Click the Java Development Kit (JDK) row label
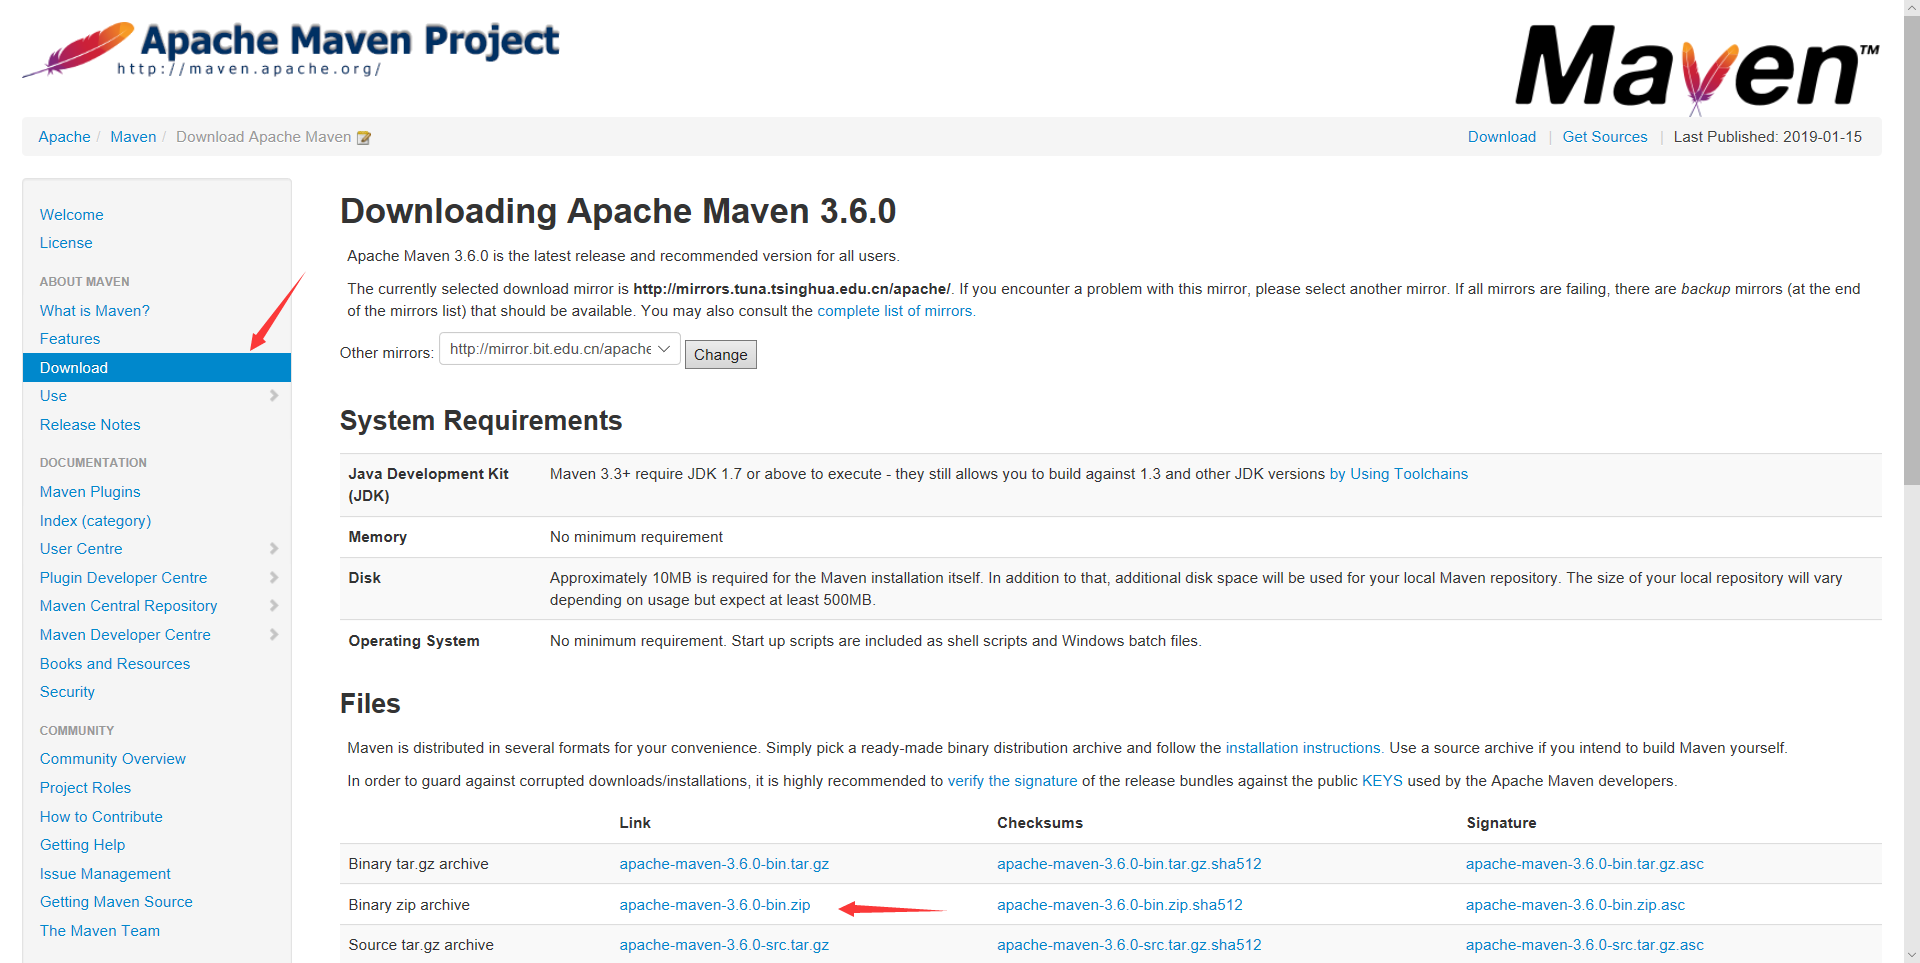Viewport: 1920px width, 963px height. point(428,485)
